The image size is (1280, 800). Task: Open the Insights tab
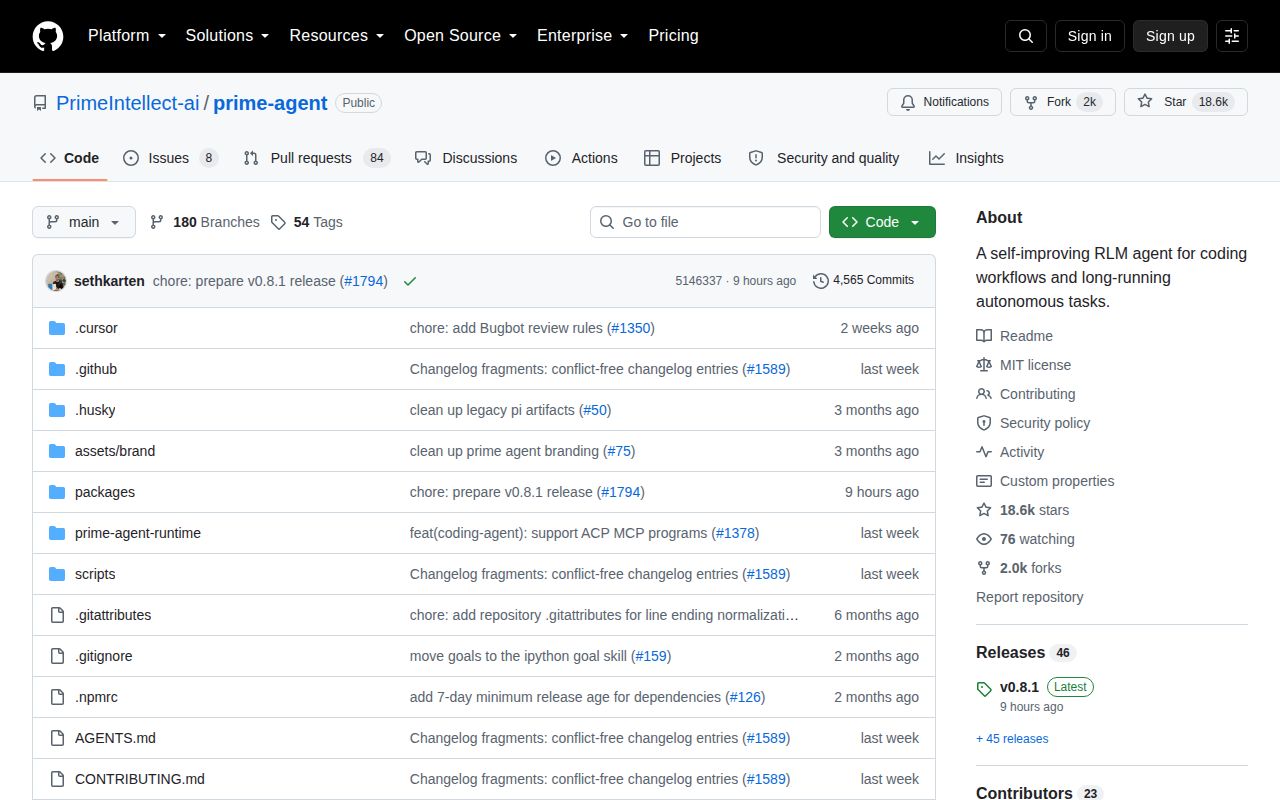pos(966,158)
